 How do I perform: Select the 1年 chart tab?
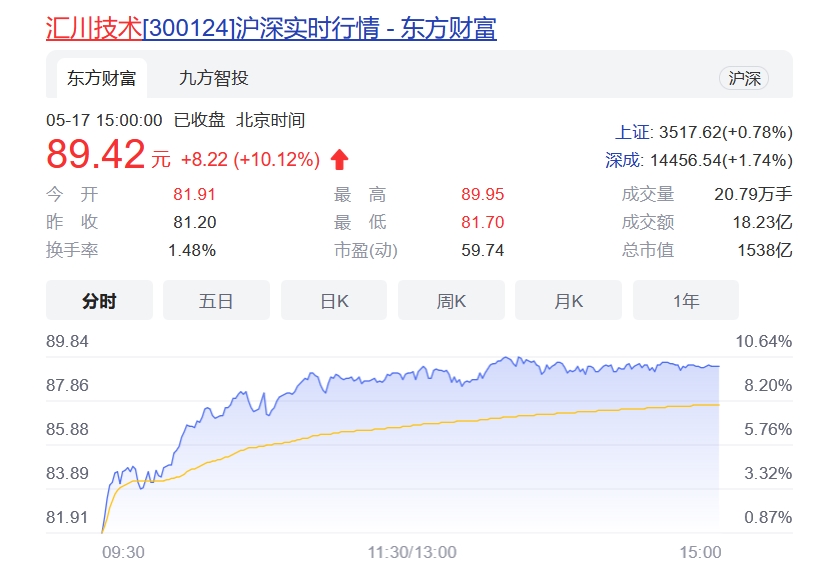[x=686, y=301]
